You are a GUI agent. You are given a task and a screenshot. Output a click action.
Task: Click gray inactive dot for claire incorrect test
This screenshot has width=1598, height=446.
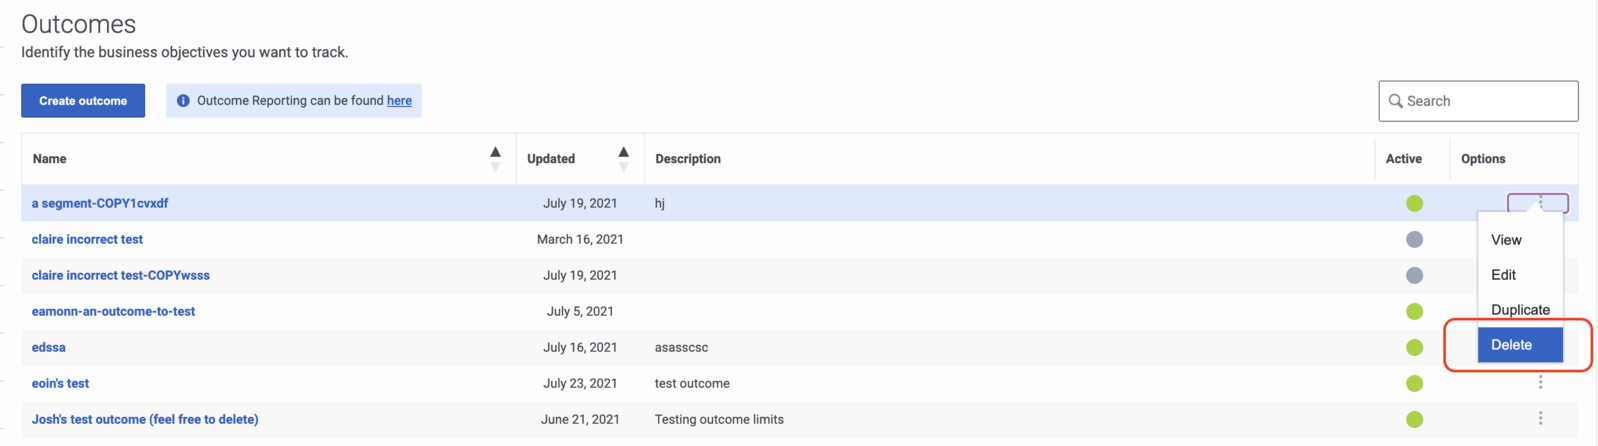click(x=1414, y=239)
